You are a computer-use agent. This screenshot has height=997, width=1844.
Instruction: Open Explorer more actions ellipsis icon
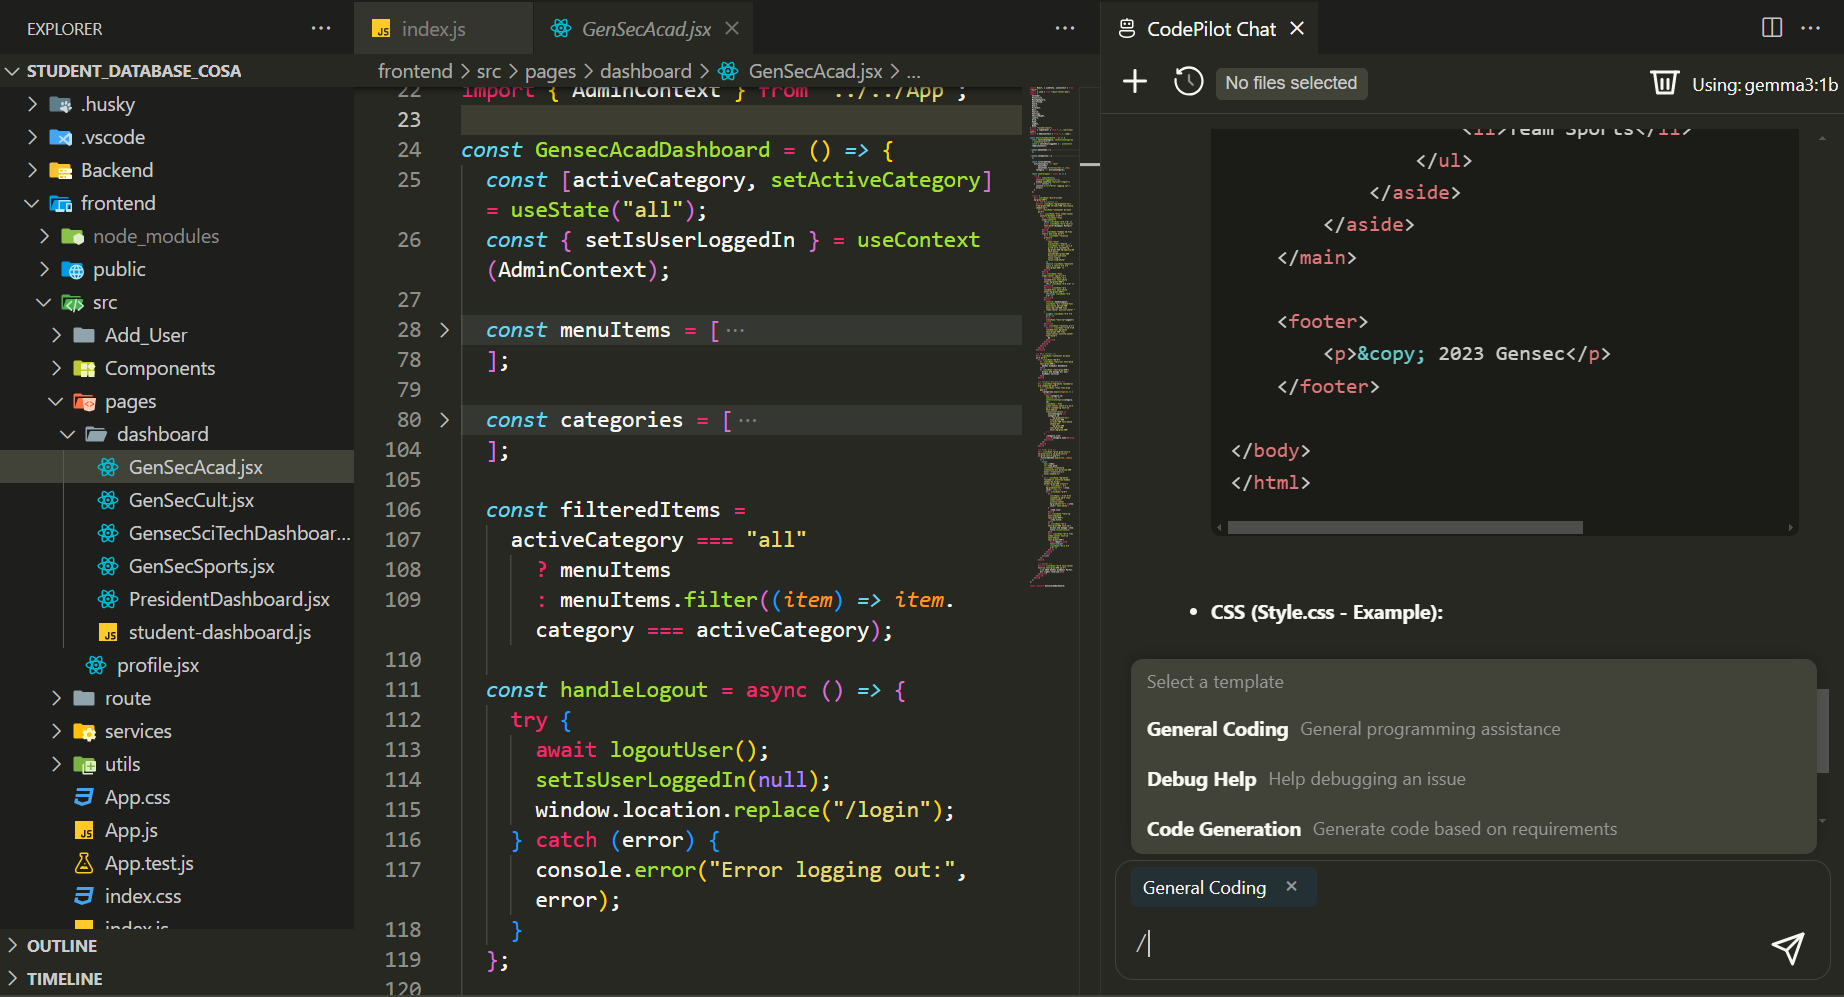320,28
